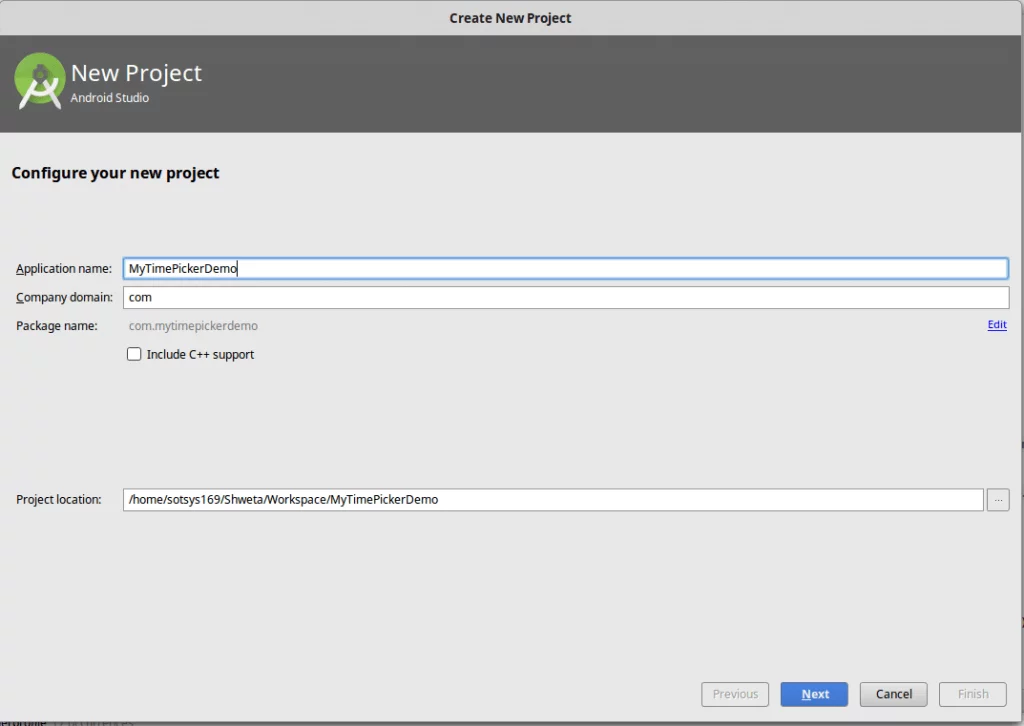Click inside the Company domain field
1024x726 pixels.
click(565, 297)
